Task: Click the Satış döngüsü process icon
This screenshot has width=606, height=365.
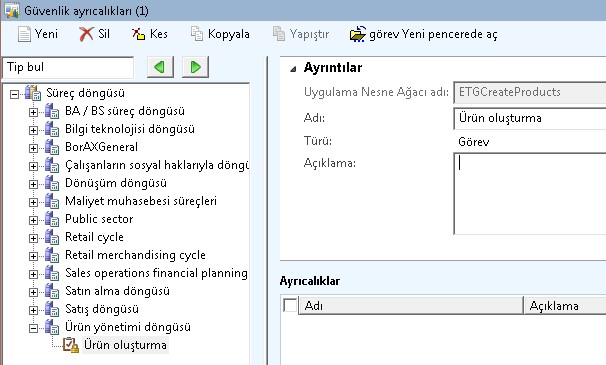Action: [x=51, y=309]
